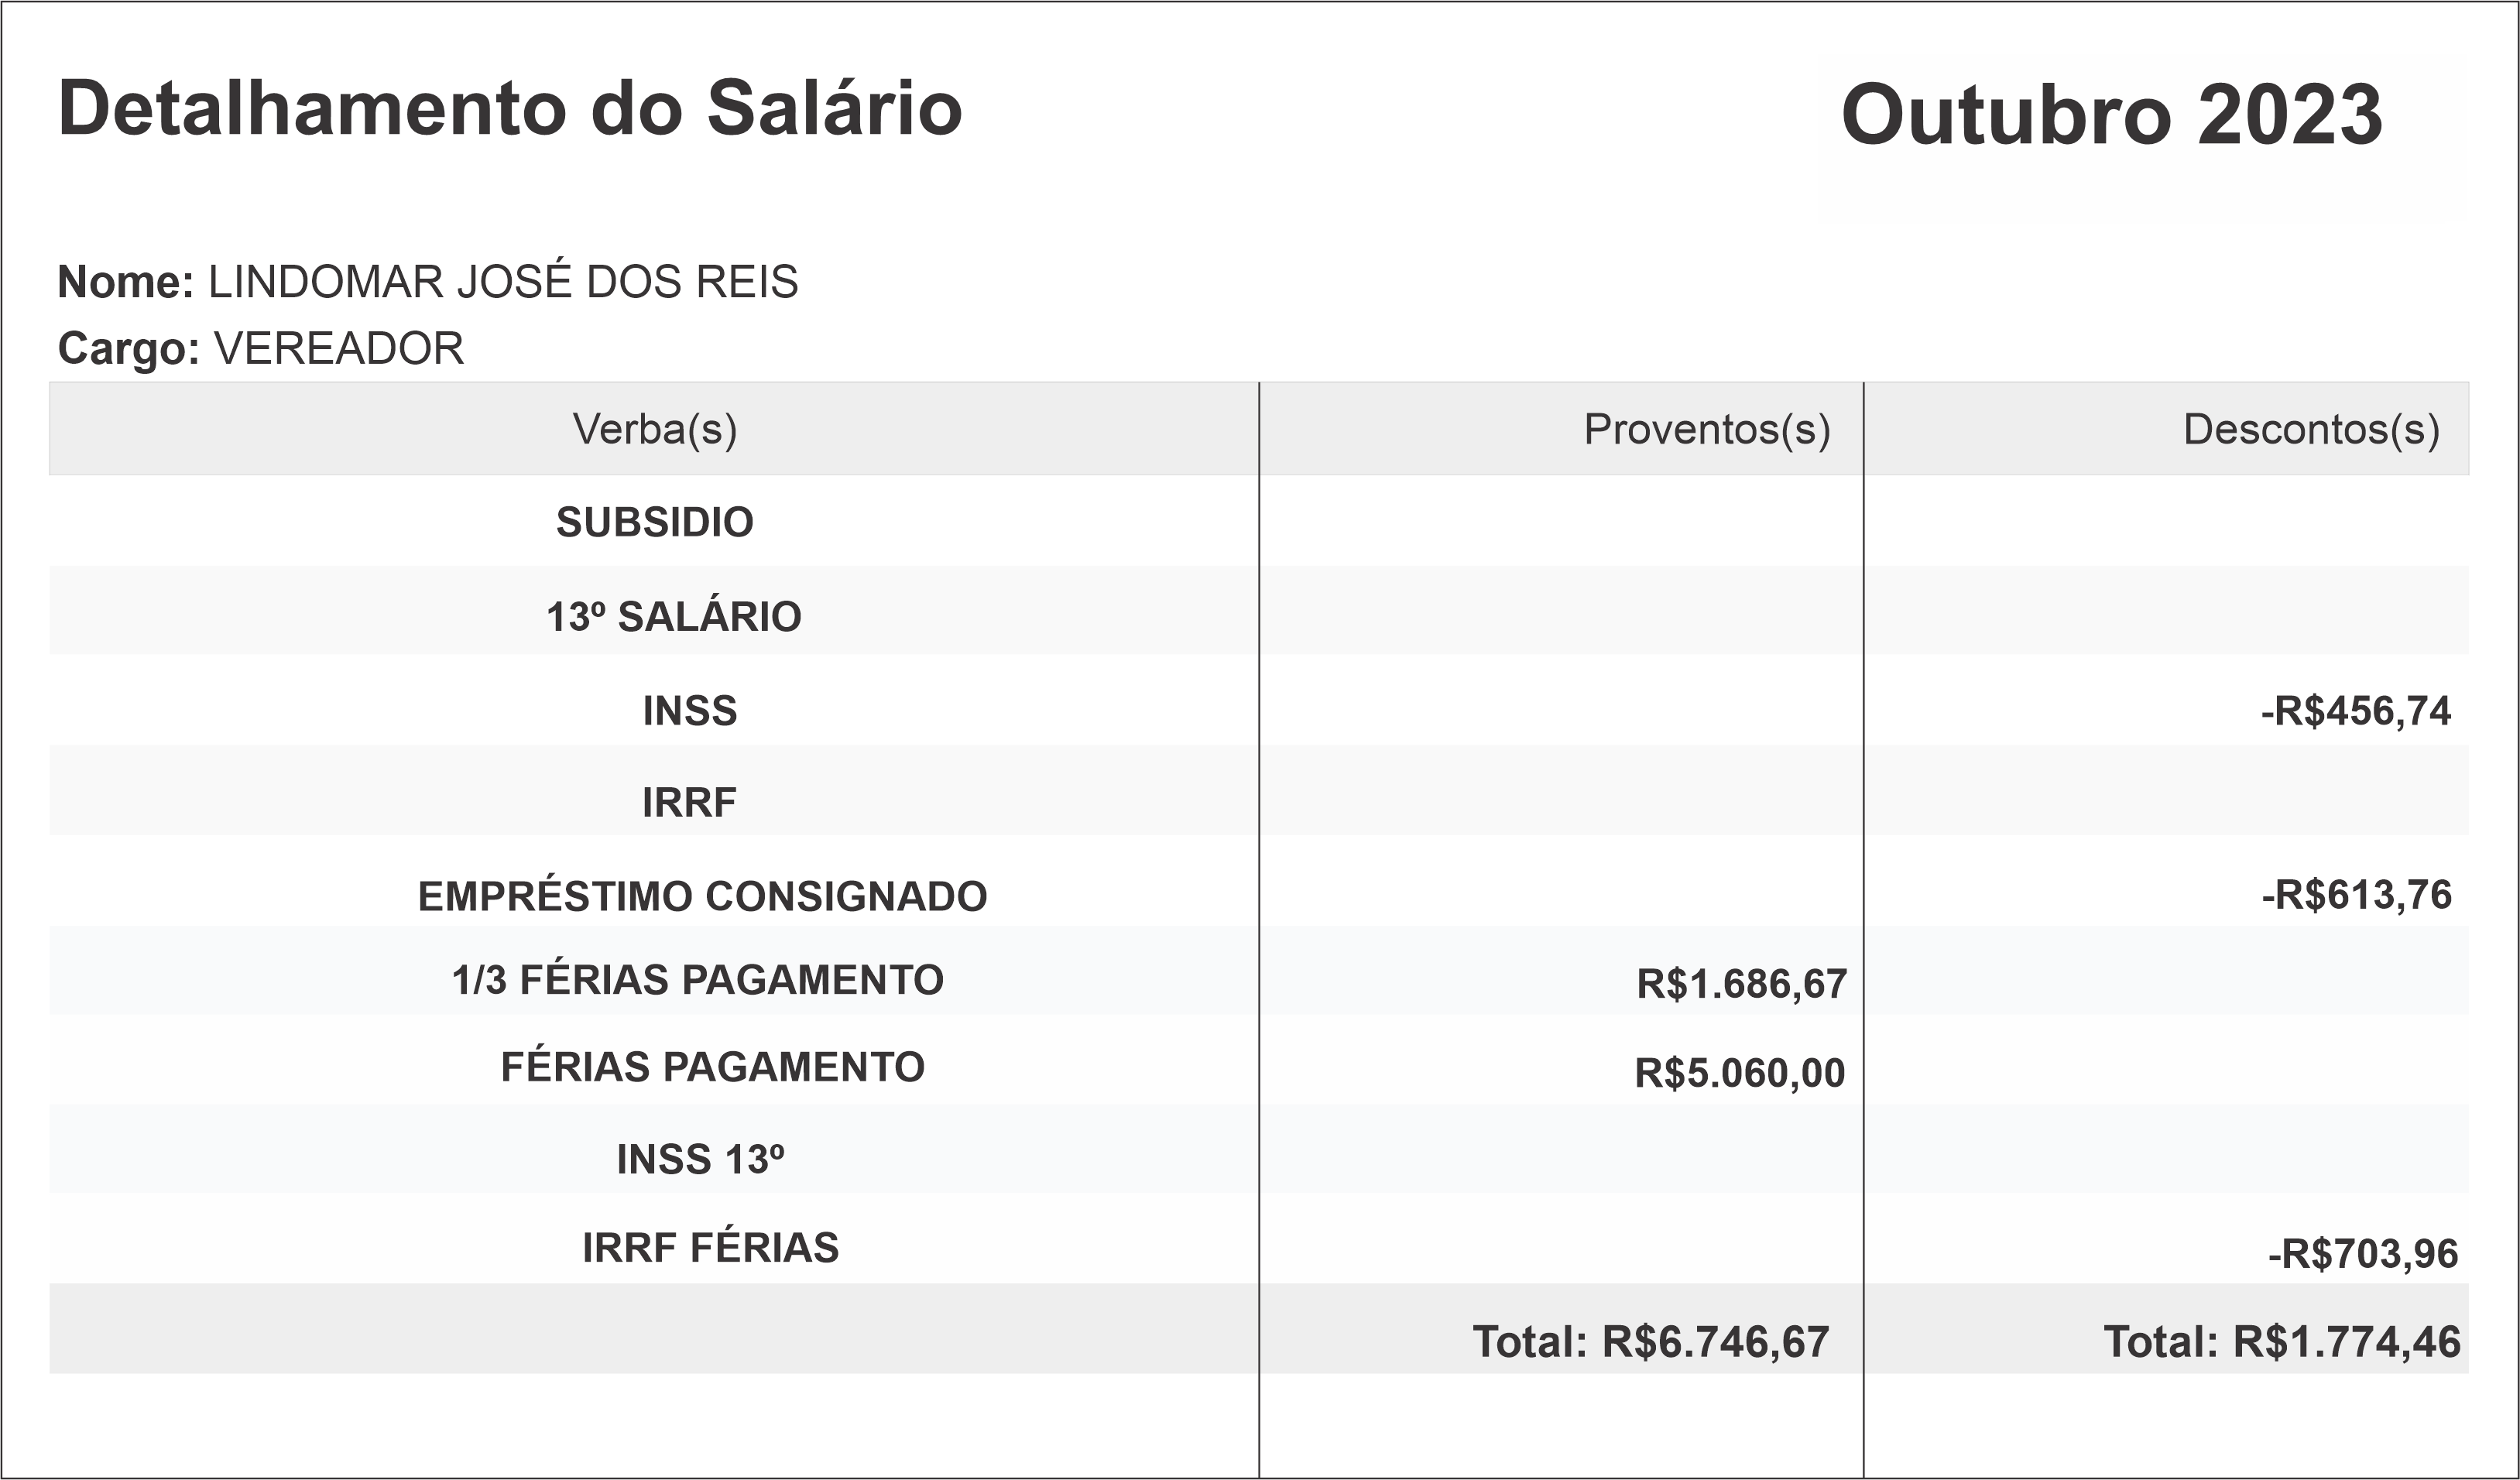Image resolution: width=2520 pixels, height=1480 pixels.
Task: Click the Cargo VEREADOR text
Action: click(338, 349)
